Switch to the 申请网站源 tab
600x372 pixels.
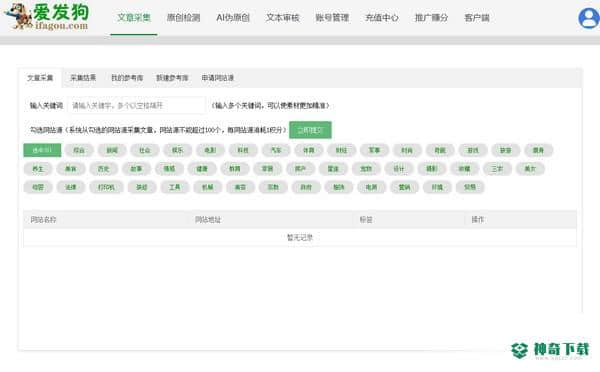click(x=218, y=78)
